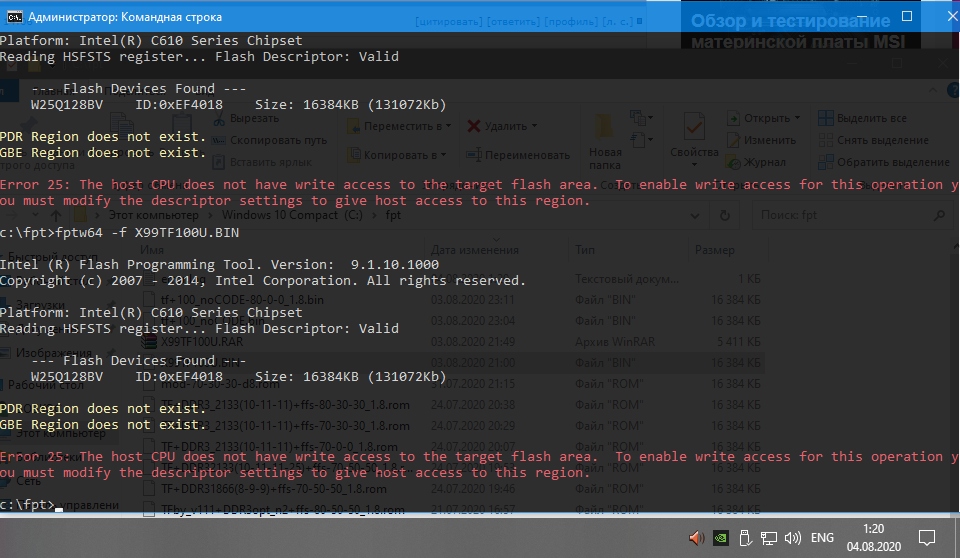Click the final c:\fpt> prompt
This screenshot has width=960, height=558.
point(28,504)
